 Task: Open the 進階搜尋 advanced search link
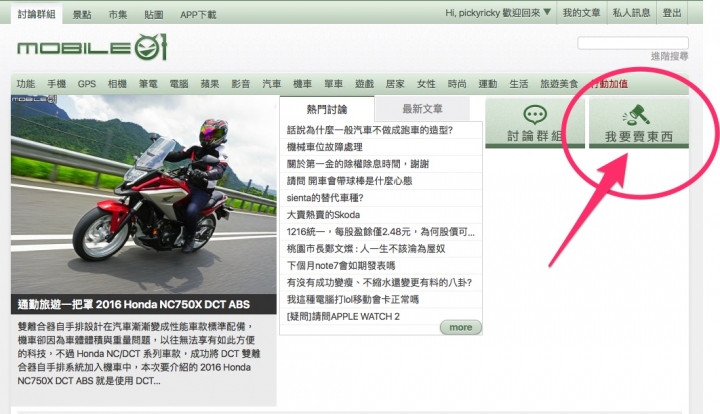coord(669,56)
